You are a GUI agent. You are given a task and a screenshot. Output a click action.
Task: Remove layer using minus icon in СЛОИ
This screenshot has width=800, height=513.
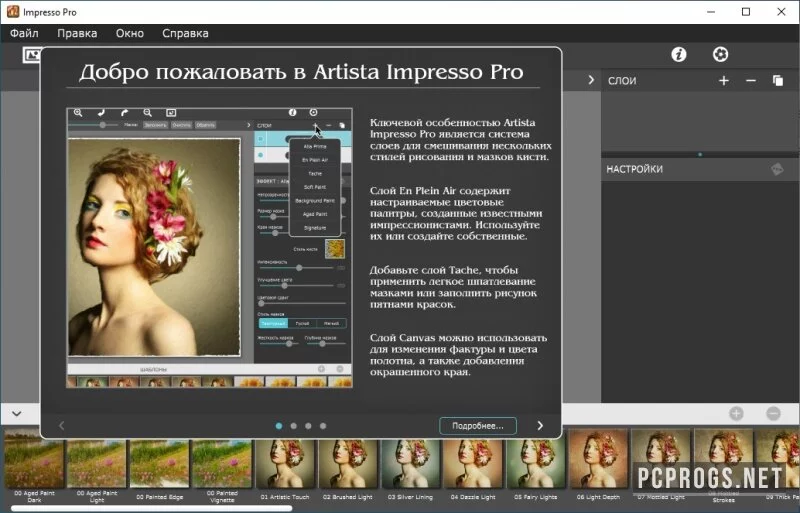click(751, 81)
